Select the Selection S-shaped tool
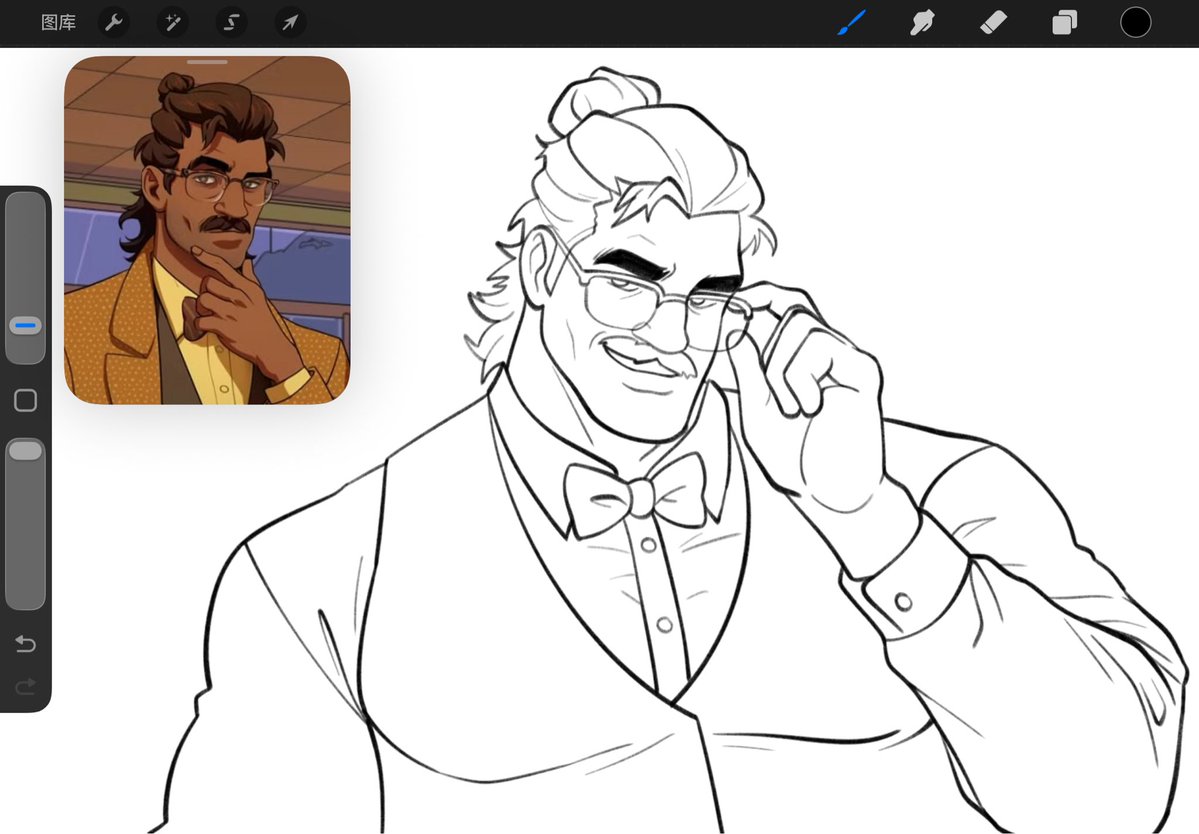 (231, 23)
